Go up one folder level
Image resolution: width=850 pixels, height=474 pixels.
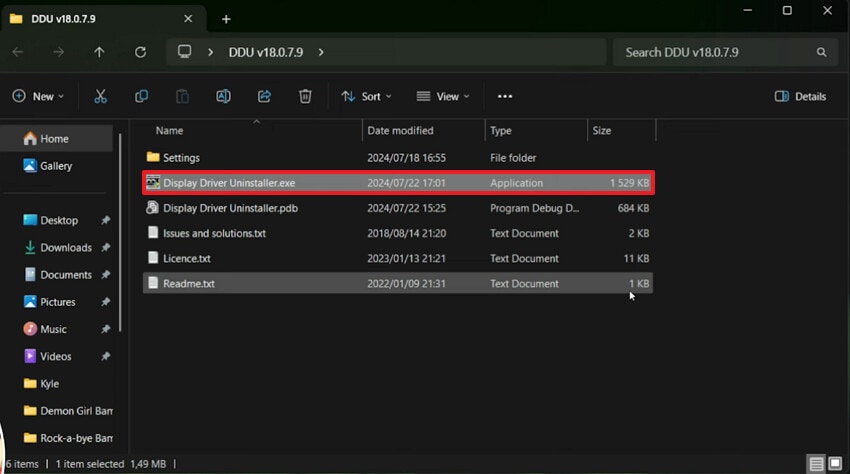click(x=99, y=52)
